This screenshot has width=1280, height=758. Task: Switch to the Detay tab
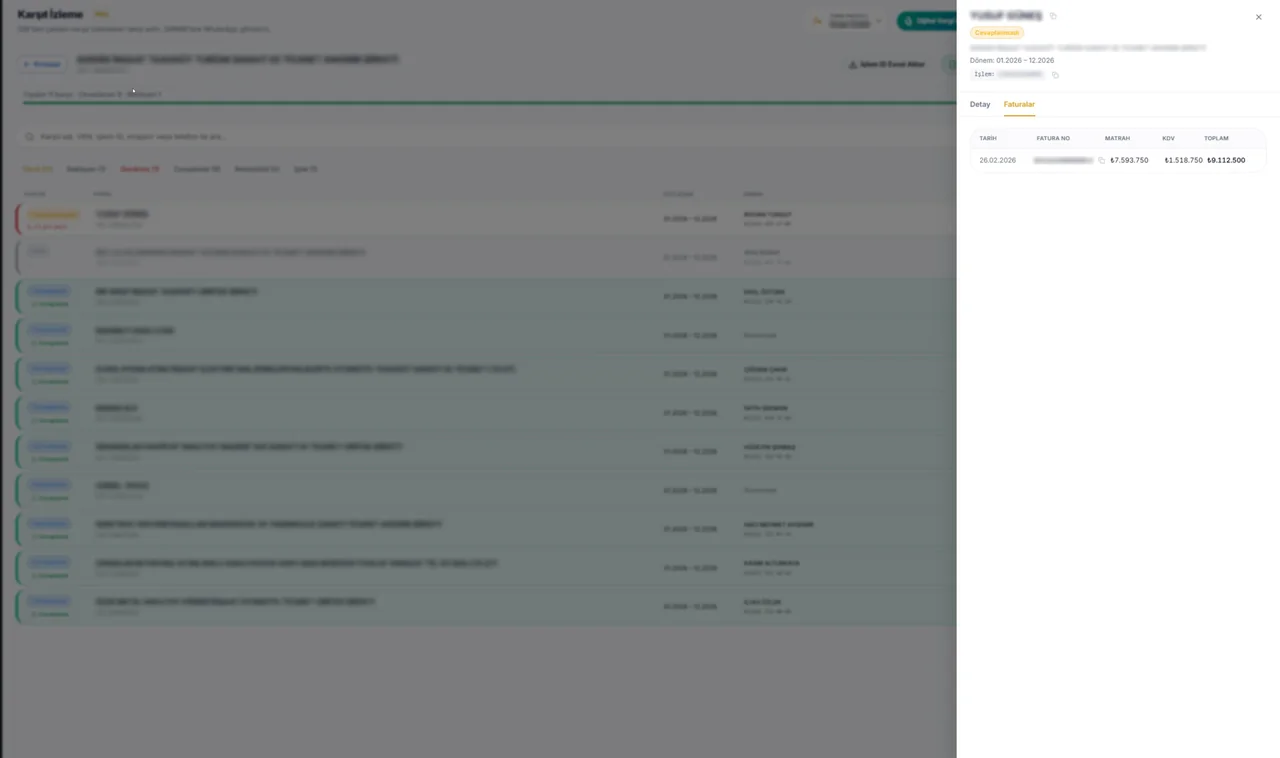(x=980, y=104)
